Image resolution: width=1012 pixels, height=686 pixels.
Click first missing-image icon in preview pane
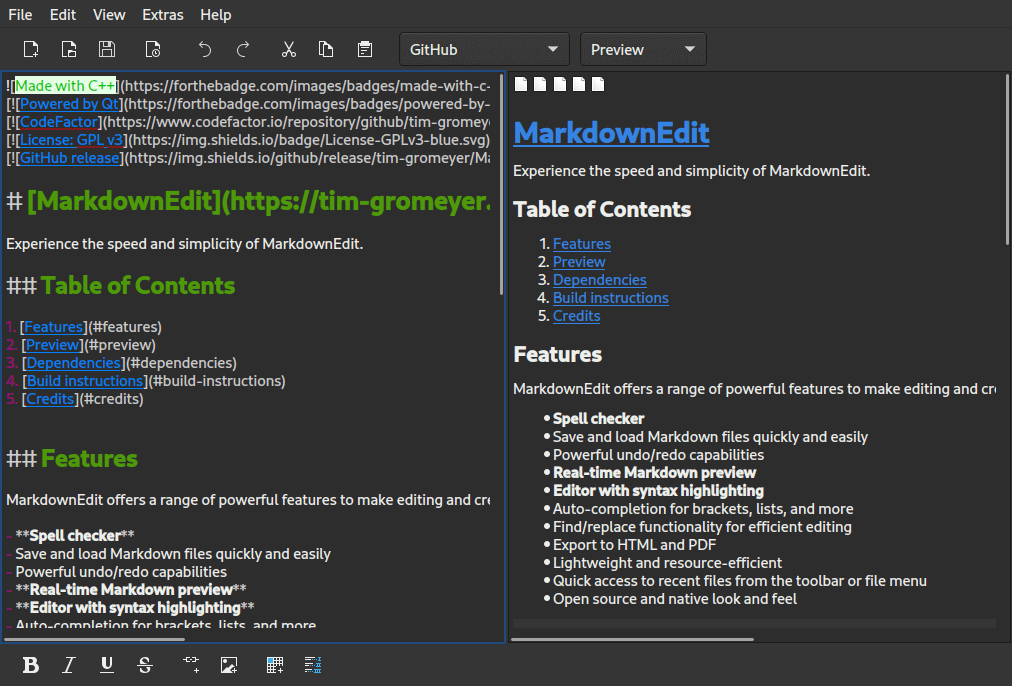coord(521,85)
